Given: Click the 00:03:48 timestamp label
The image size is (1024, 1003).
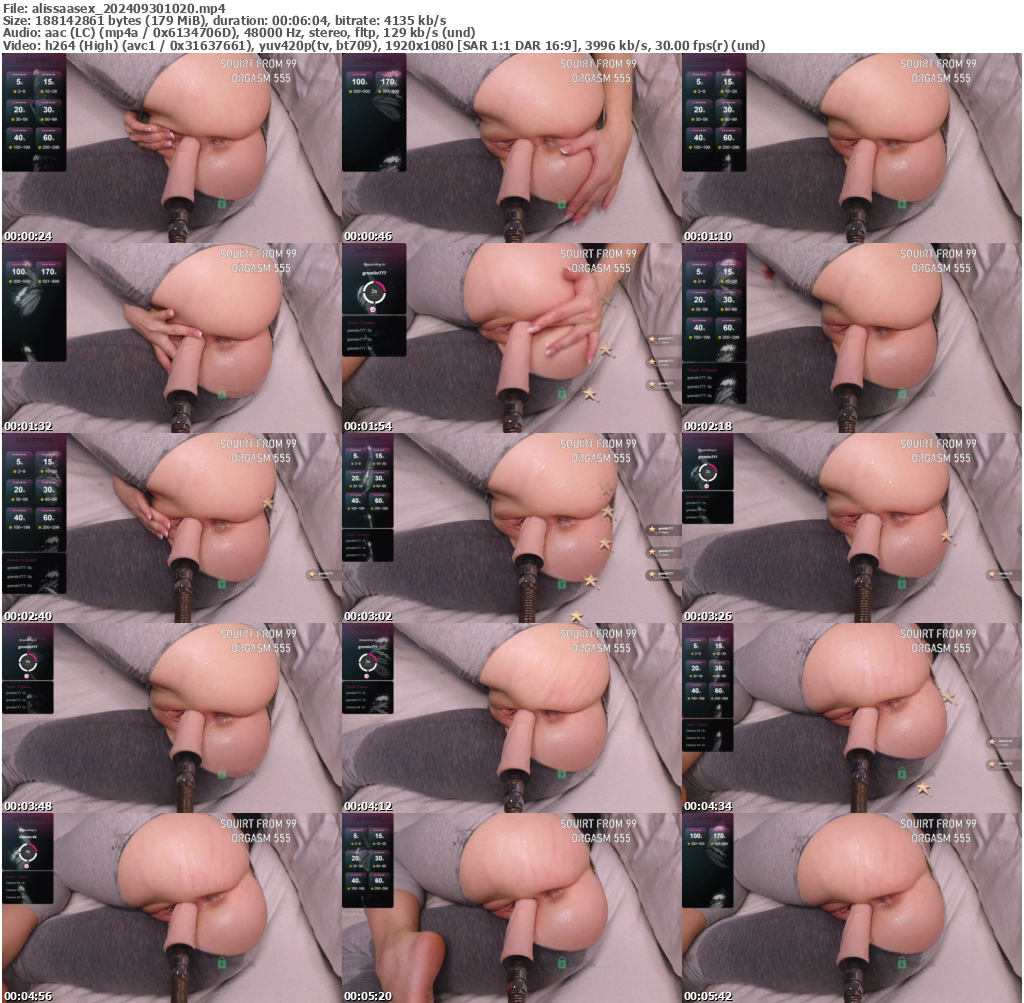Looking at the screenshot, I should 28,808.
